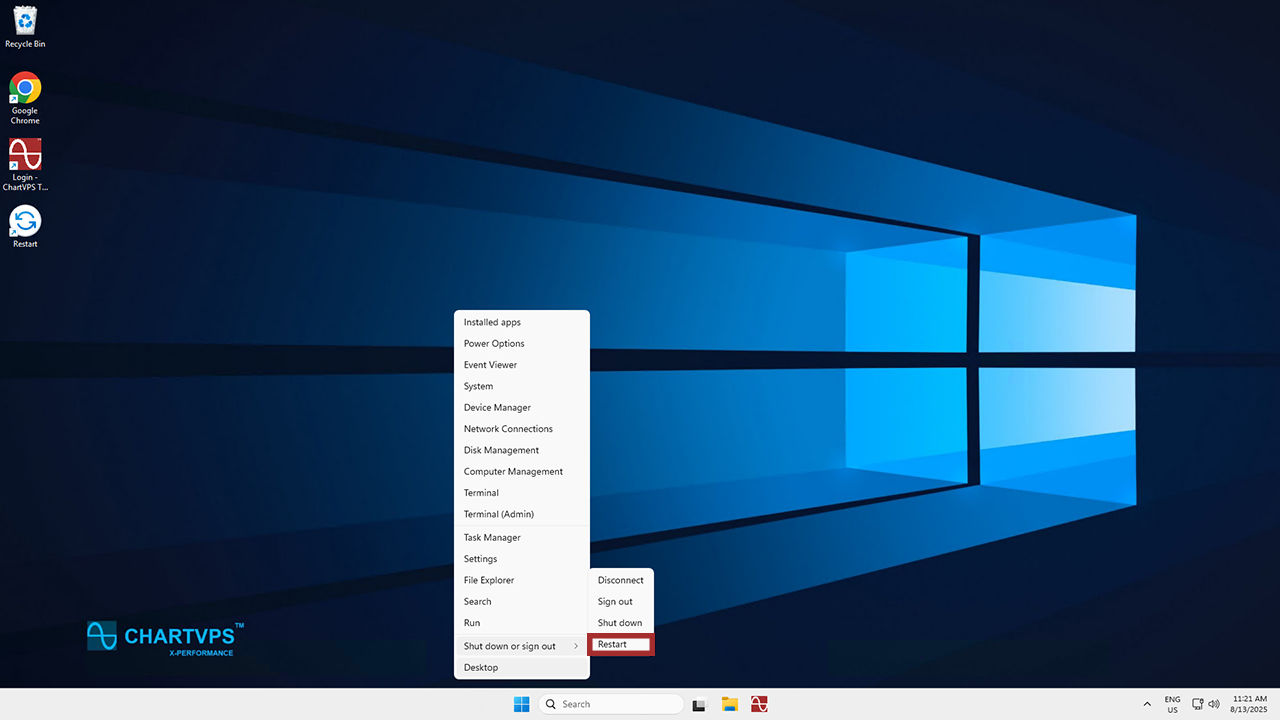Select the Restart desktop shortcut icon

[25, 222]
